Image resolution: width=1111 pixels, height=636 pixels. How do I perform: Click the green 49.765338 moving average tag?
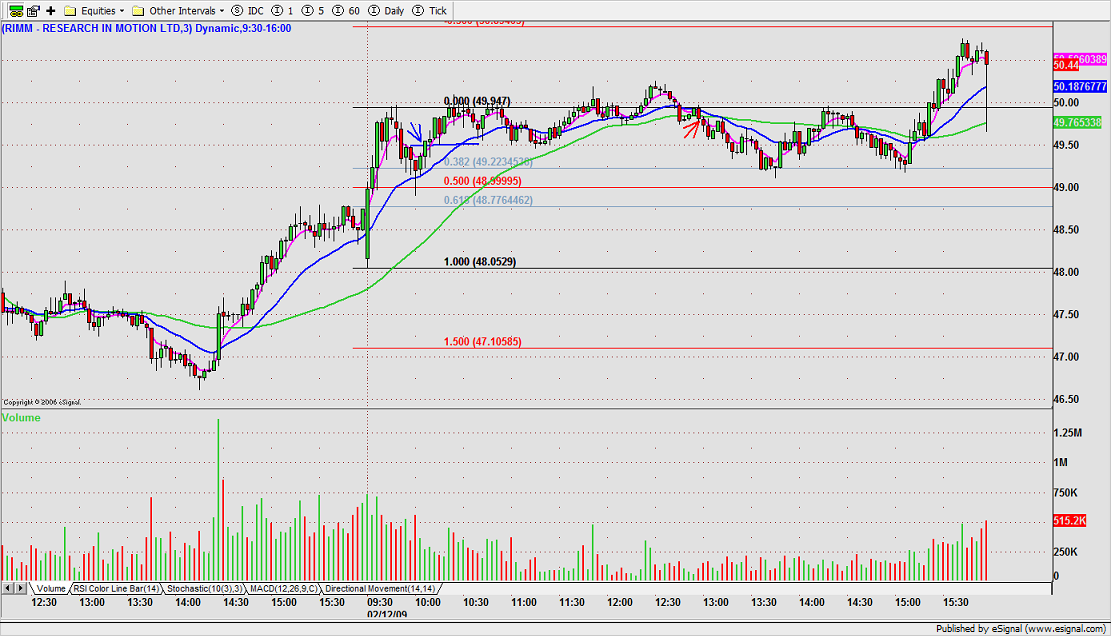1078,123
